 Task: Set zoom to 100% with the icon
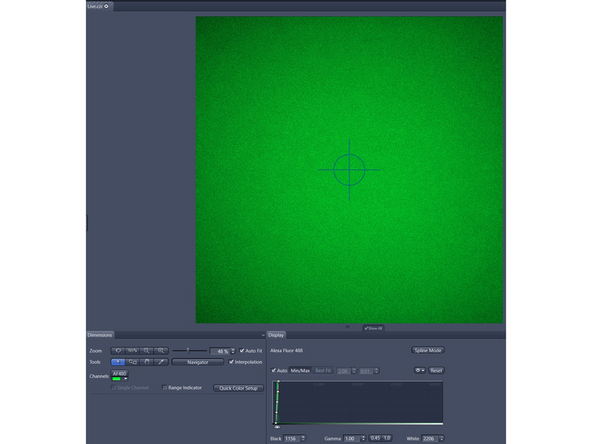133,351
